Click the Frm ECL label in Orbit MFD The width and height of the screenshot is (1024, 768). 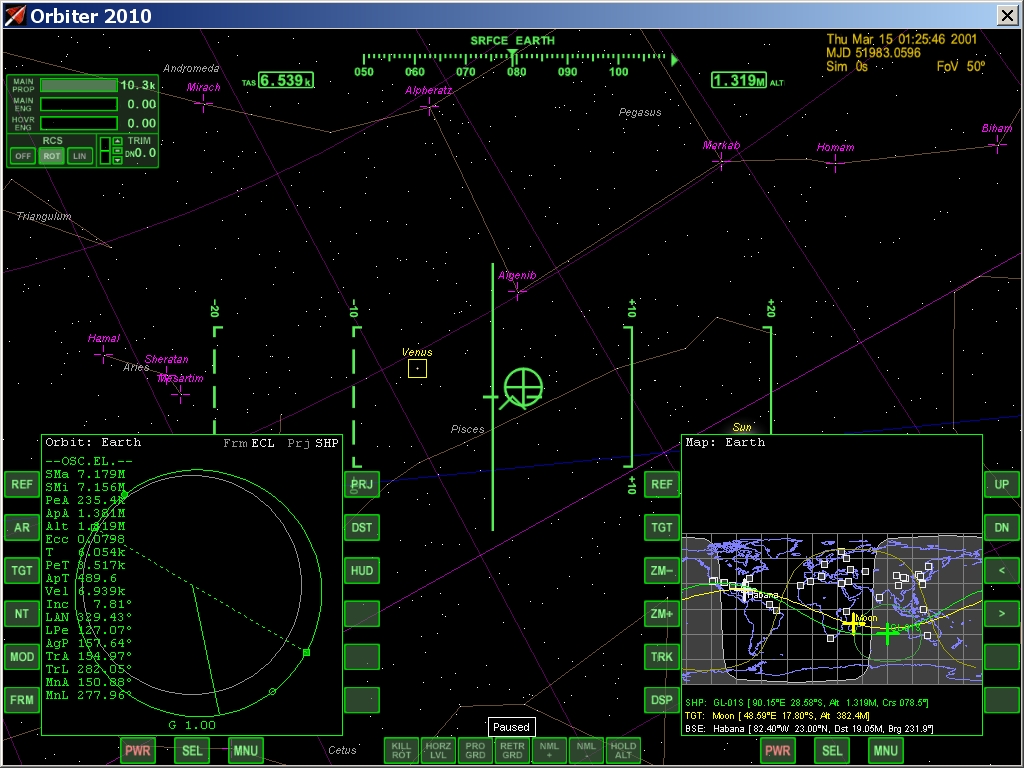click(x=249, y=443)
